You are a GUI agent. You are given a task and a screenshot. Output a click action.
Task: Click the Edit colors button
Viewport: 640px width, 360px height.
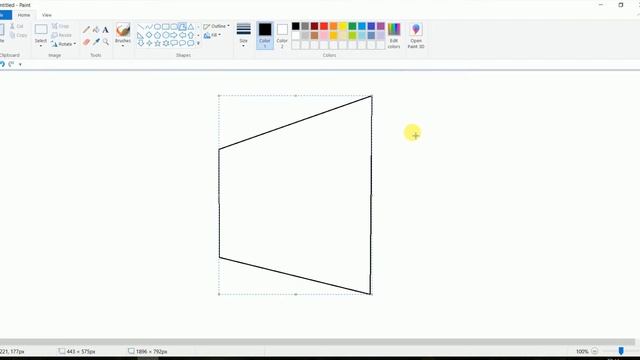[394, 36]
